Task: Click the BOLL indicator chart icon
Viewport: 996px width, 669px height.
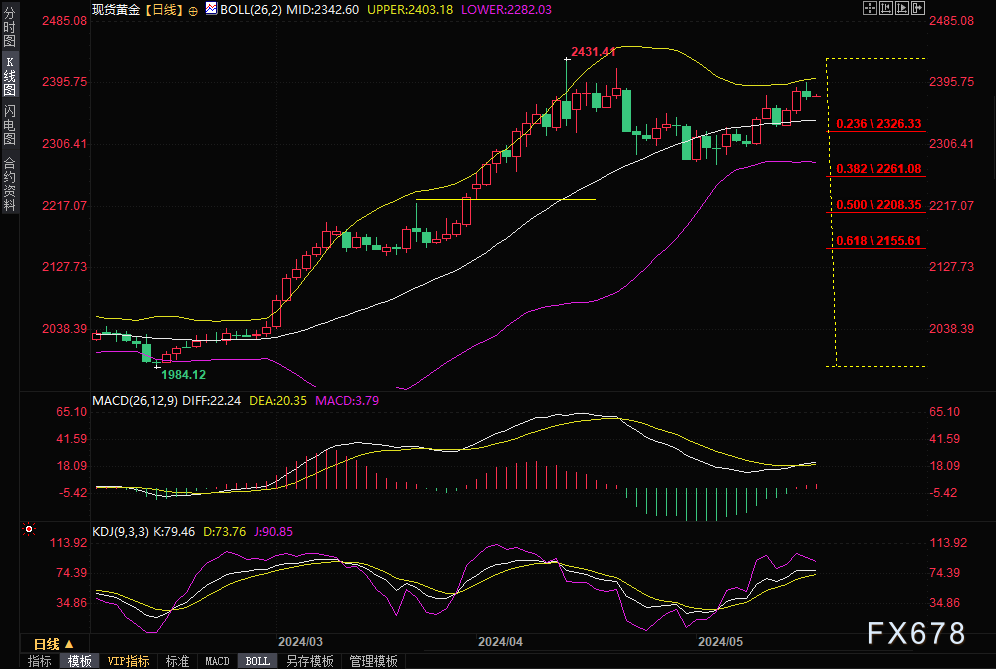Action: (211, 9)
